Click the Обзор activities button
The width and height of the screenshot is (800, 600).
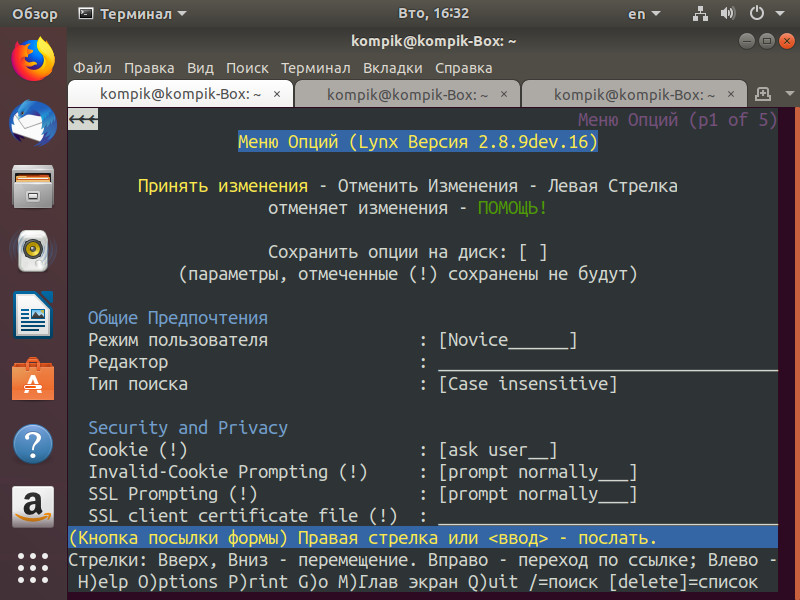[x=35, y=14]
